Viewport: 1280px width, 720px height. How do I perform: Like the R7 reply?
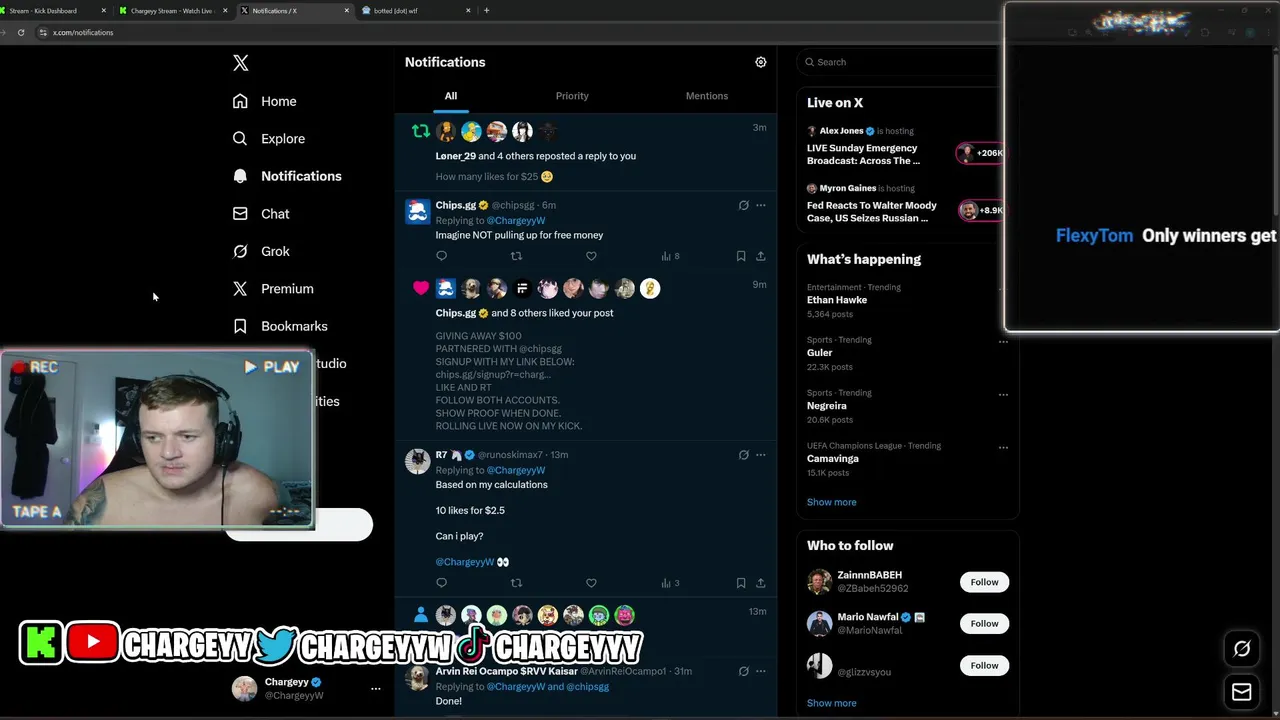pos(591,583)
